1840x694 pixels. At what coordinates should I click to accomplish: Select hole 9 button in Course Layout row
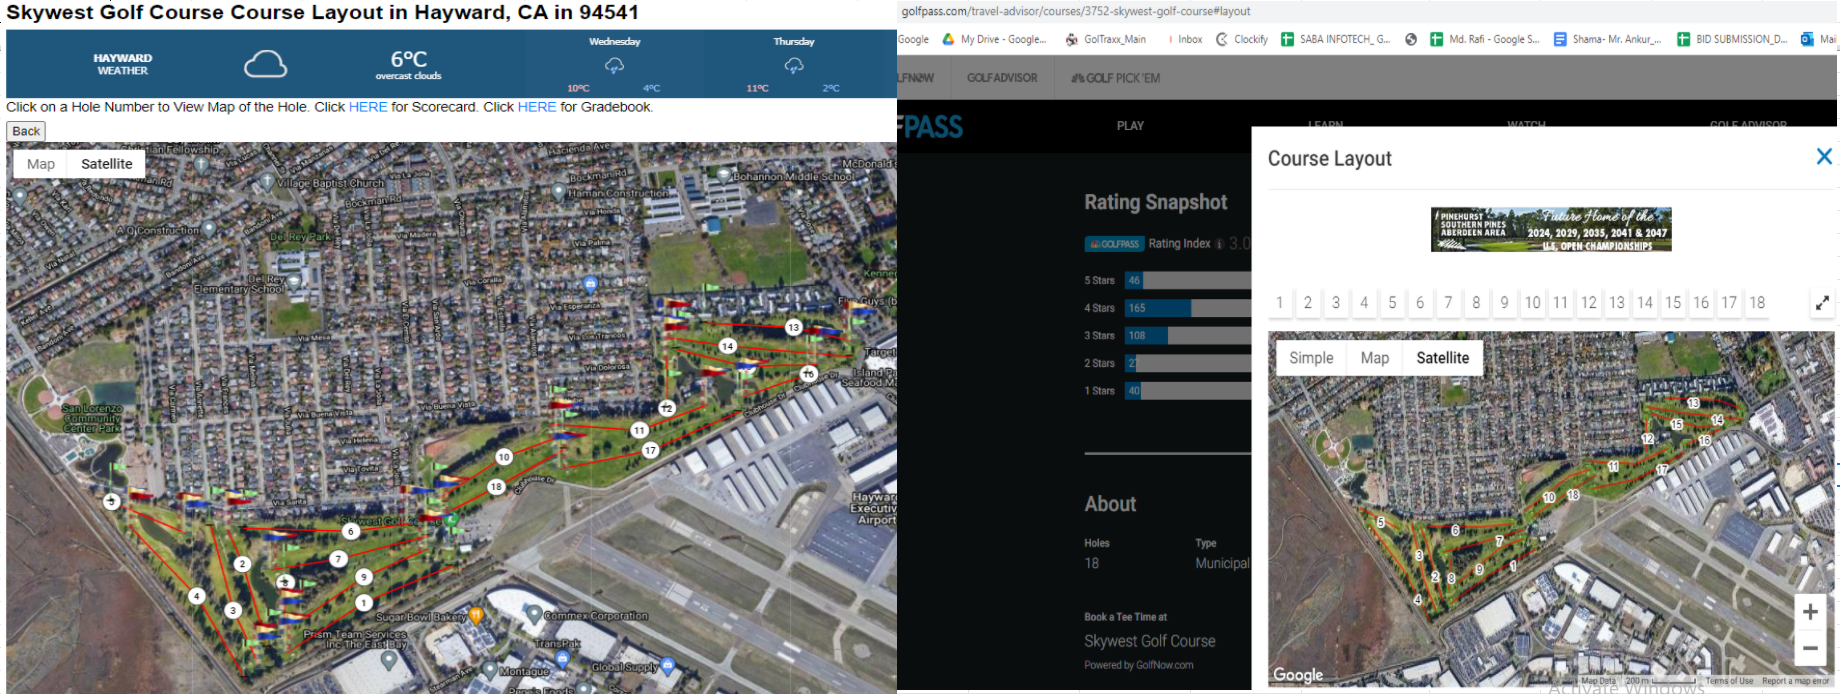point(1504,303)
